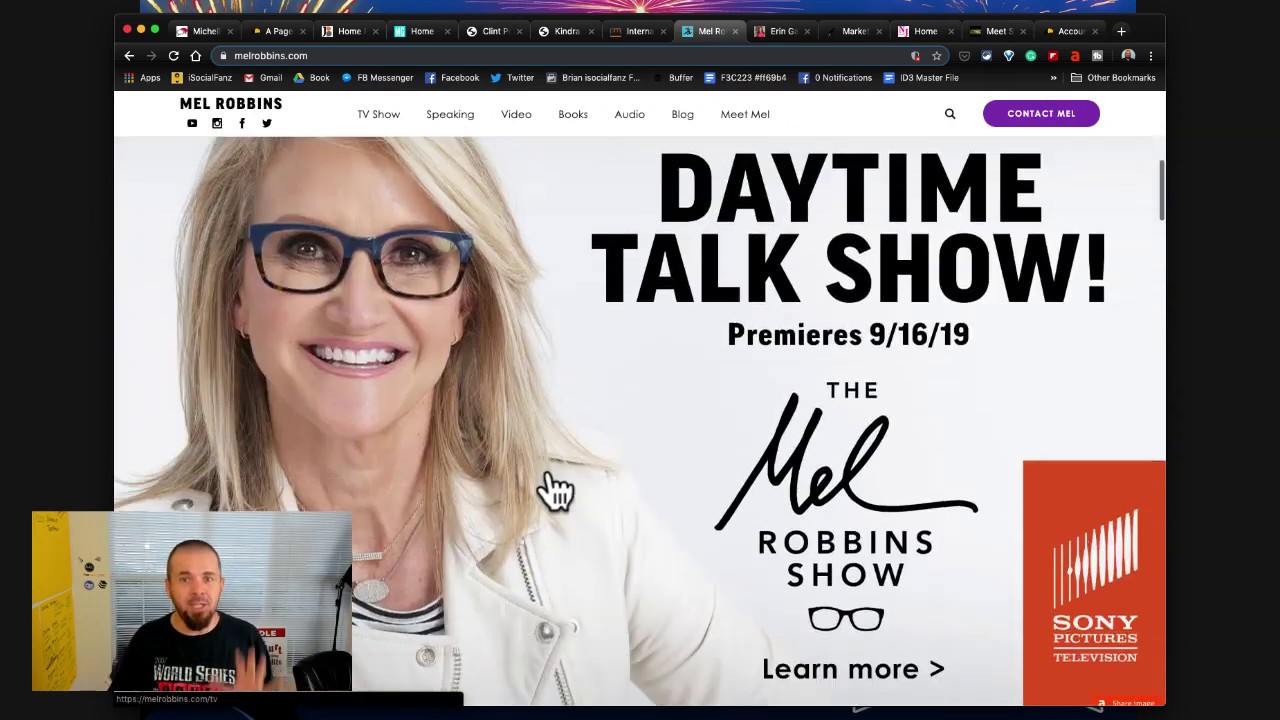Switch to the Michelle tab

pos(204,31)
